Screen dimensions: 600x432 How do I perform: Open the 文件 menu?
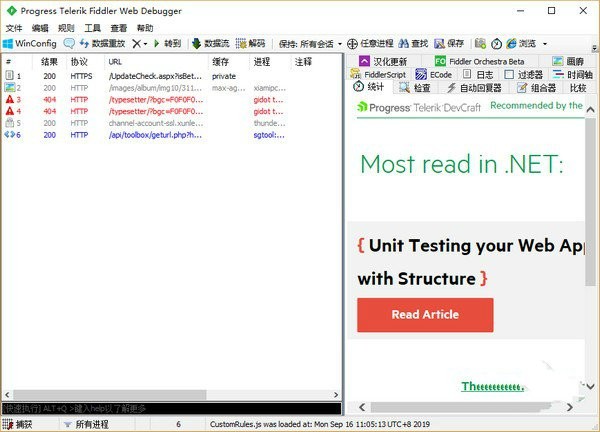pyautogui.click(x=14, y=28)
